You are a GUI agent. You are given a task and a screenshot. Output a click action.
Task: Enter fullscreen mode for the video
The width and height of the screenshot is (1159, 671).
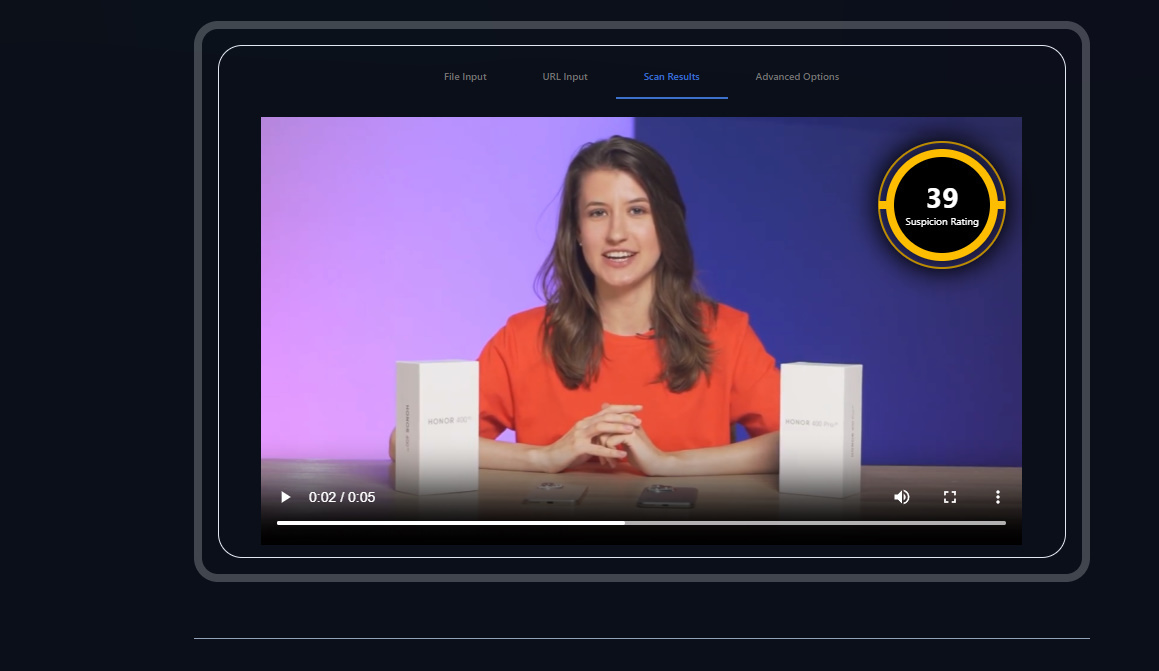click(x=950, y=497)
